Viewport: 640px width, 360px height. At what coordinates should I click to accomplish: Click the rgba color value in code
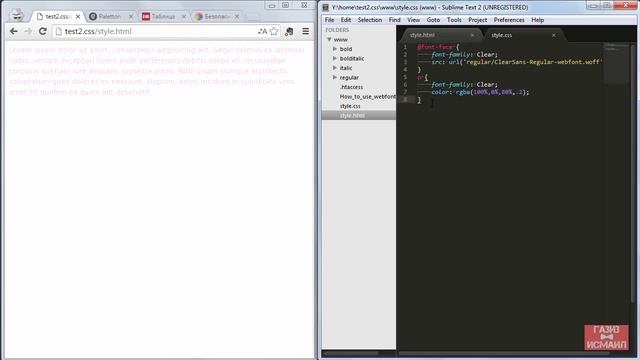coord(492,92)
